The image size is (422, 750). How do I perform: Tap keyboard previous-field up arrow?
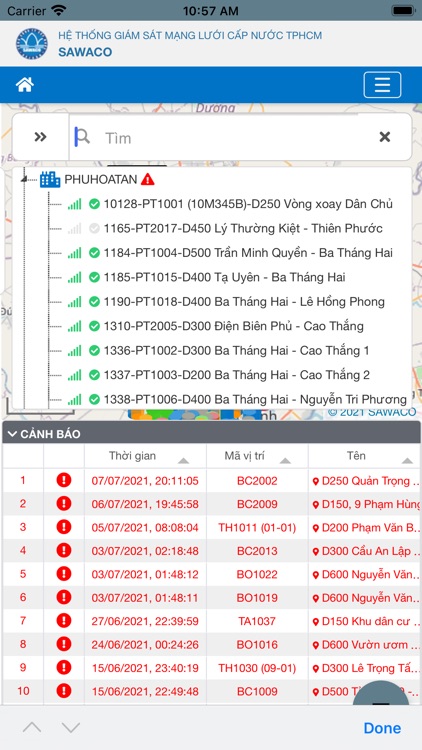pyautogui.click(x=32, y=728)
